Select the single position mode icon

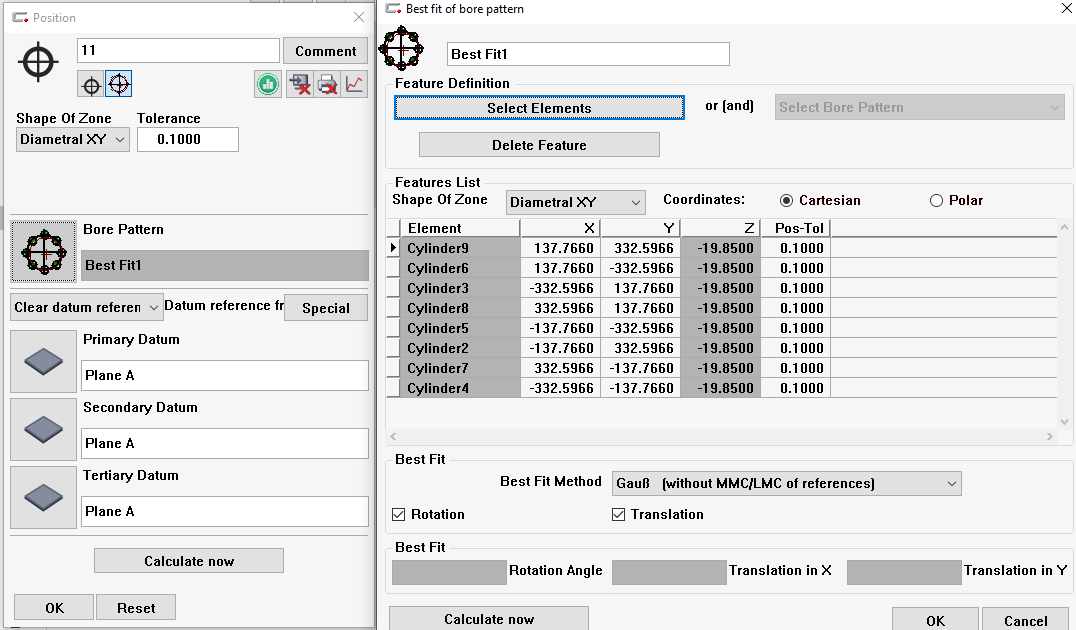click(x=91, y=85)
